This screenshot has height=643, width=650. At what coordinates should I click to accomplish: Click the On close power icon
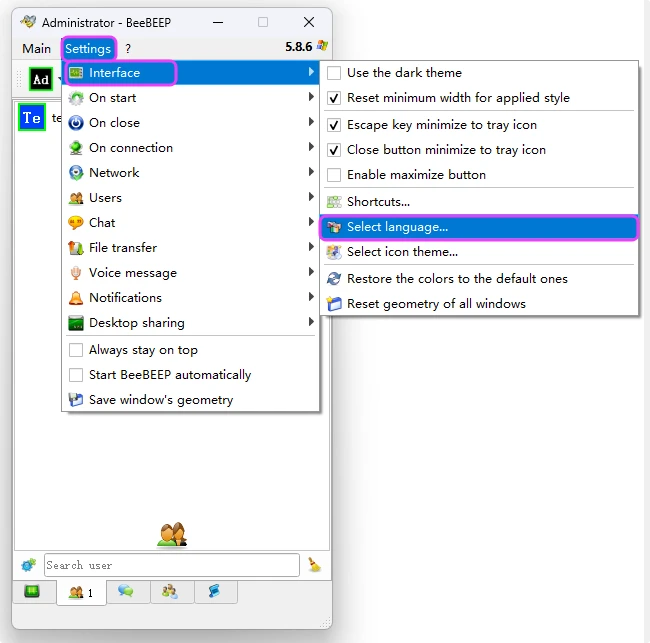tap(76, 123)
